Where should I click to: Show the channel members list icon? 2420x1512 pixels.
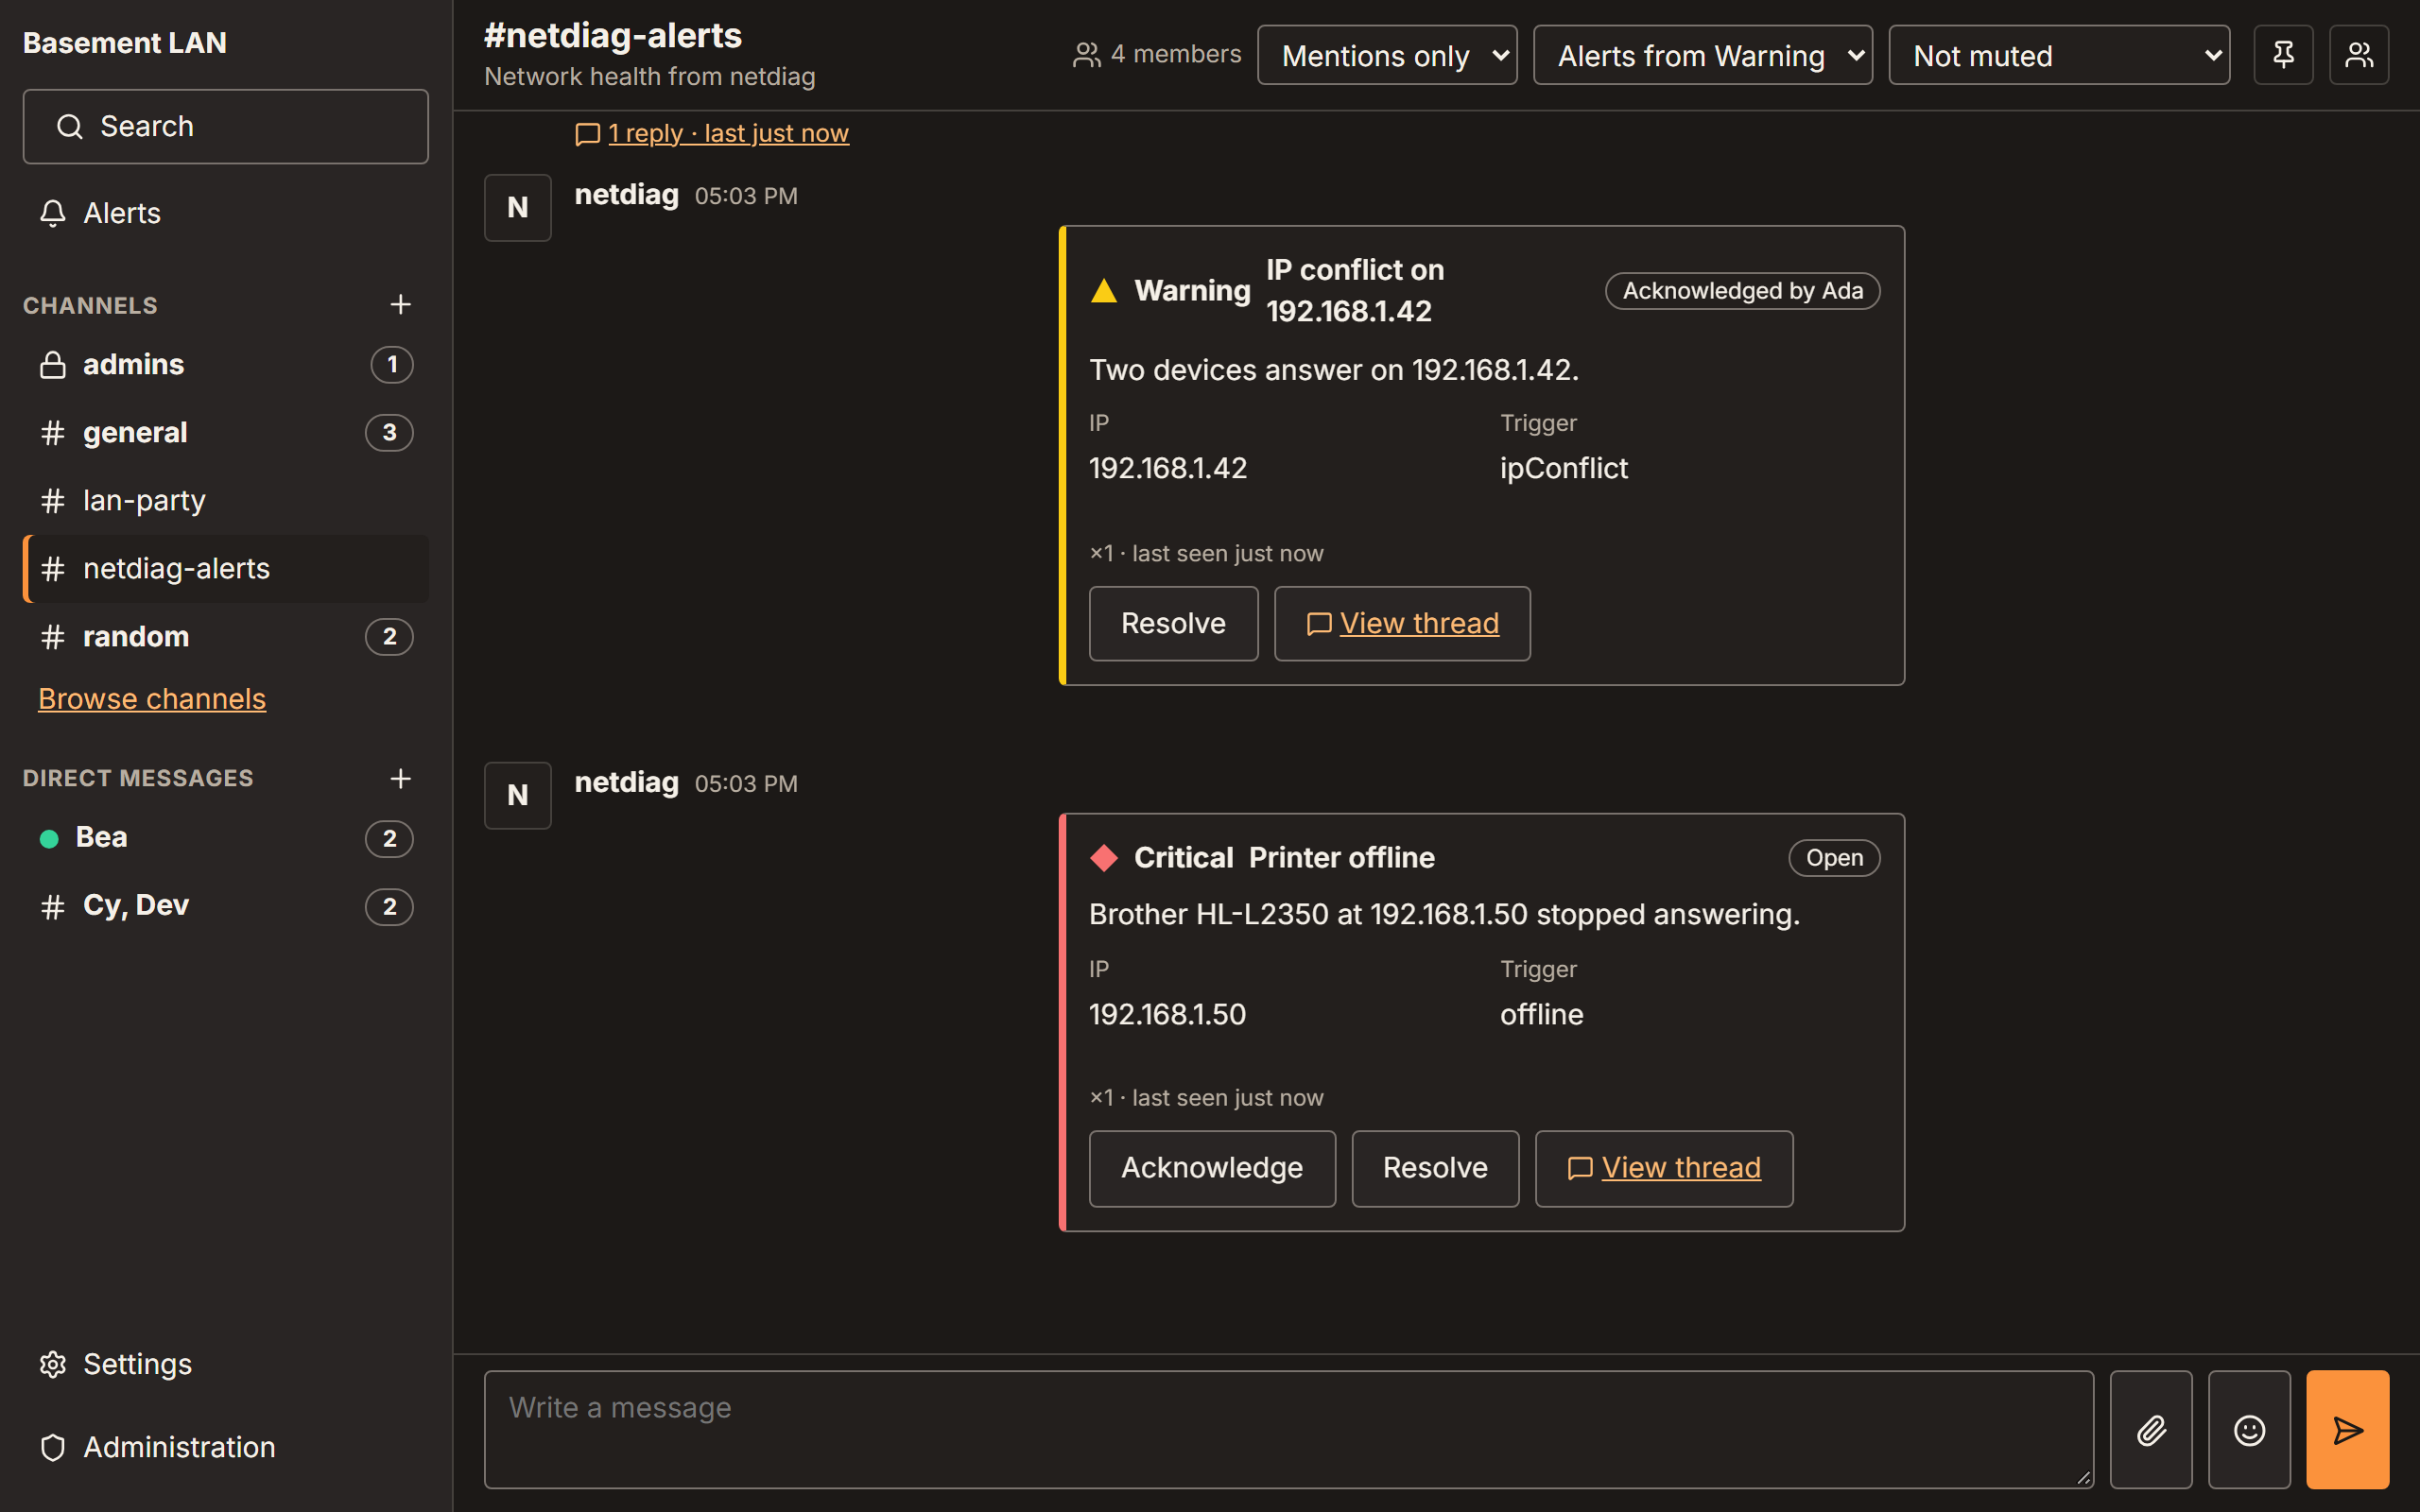2359,55
